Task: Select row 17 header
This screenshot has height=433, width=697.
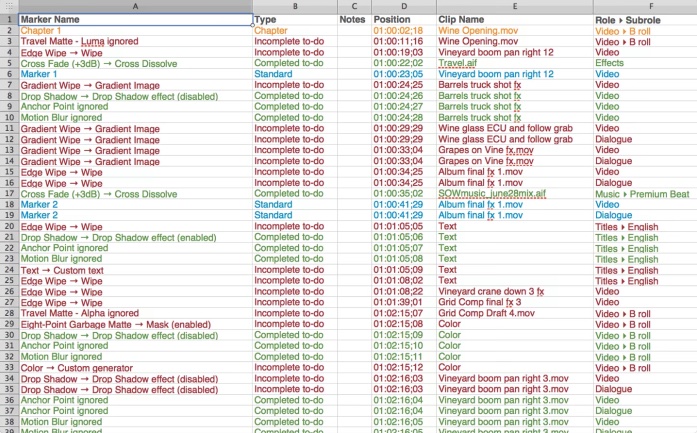Action: [9, 194]
